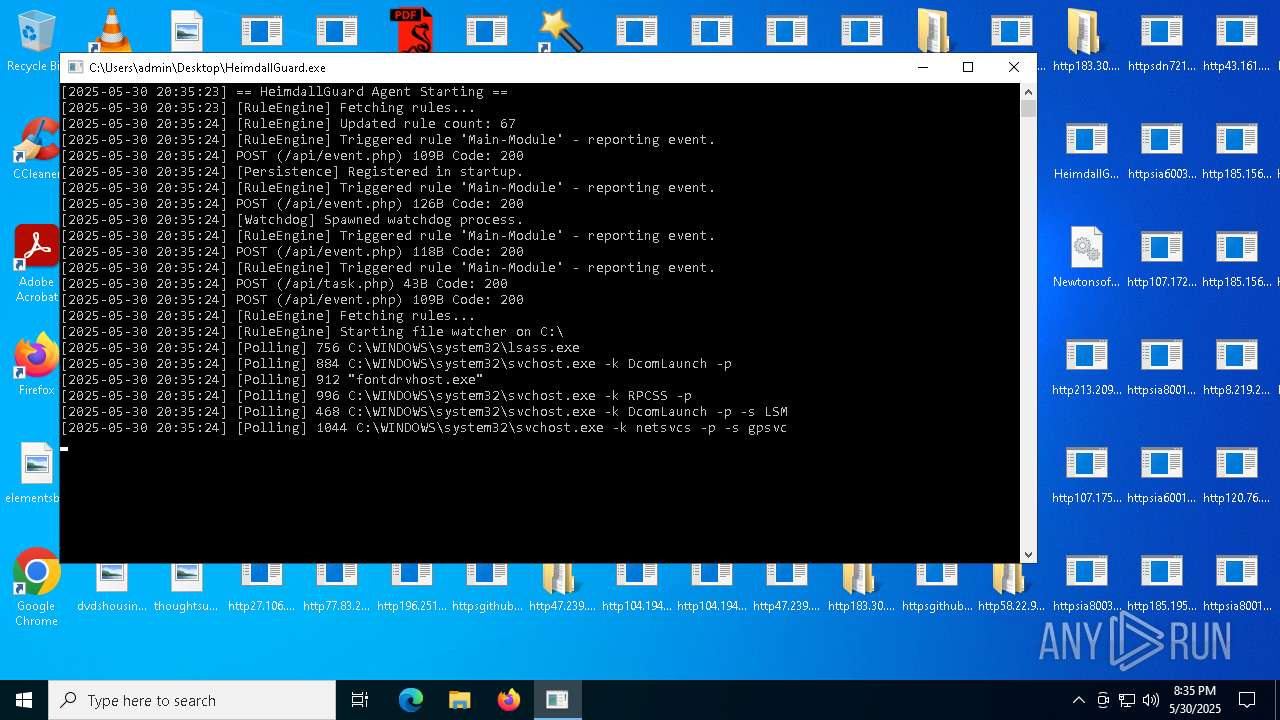Click the 'Starting file watcher on C:\' line

[x=313, y=332]
